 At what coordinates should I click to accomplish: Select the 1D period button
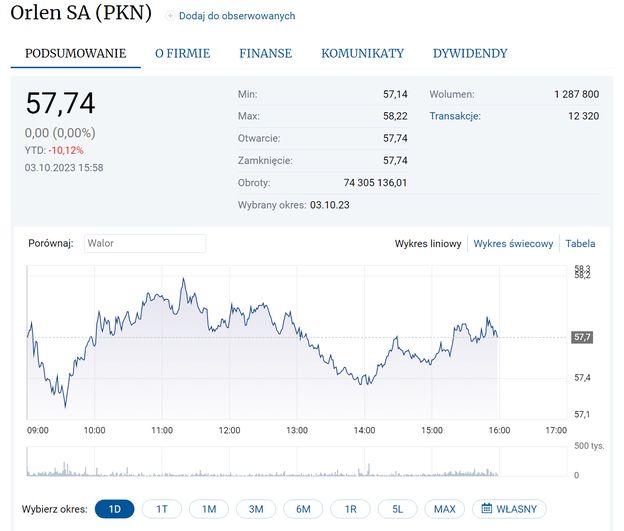(x=114, y=509)
